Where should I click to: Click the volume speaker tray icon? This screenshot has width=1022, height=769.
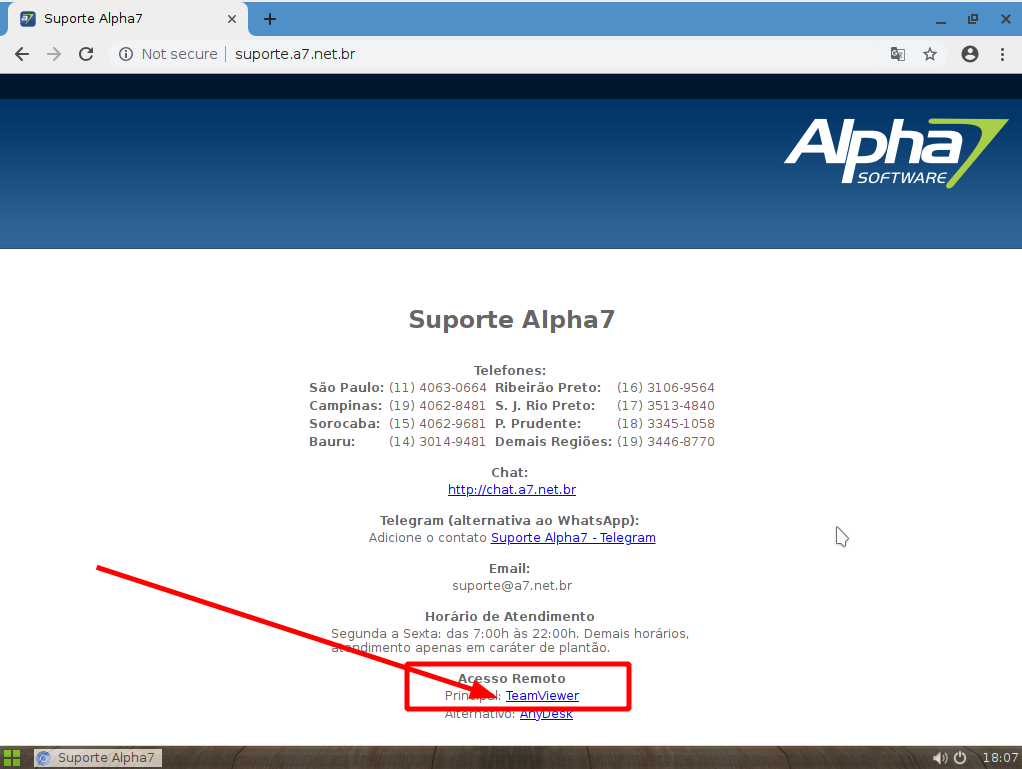939,758
